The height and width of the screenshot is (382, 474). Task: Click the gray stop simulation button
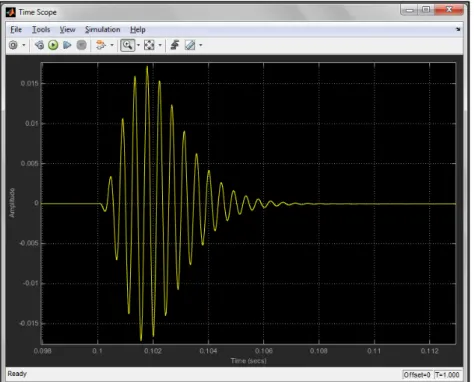click(x=81, y=45)
